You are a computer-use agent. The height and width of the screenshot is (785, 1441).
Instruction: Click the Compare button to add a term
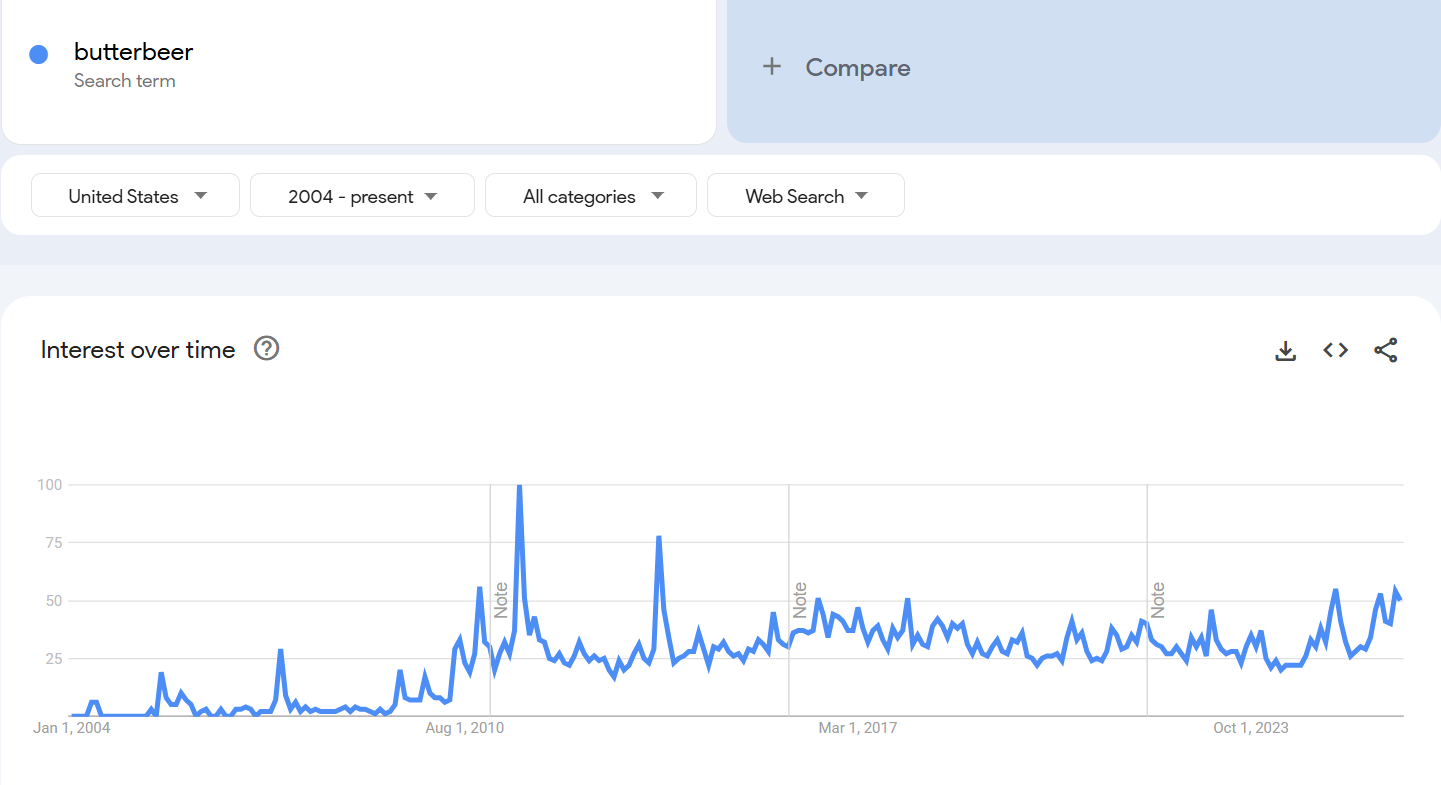point(1083,68)
